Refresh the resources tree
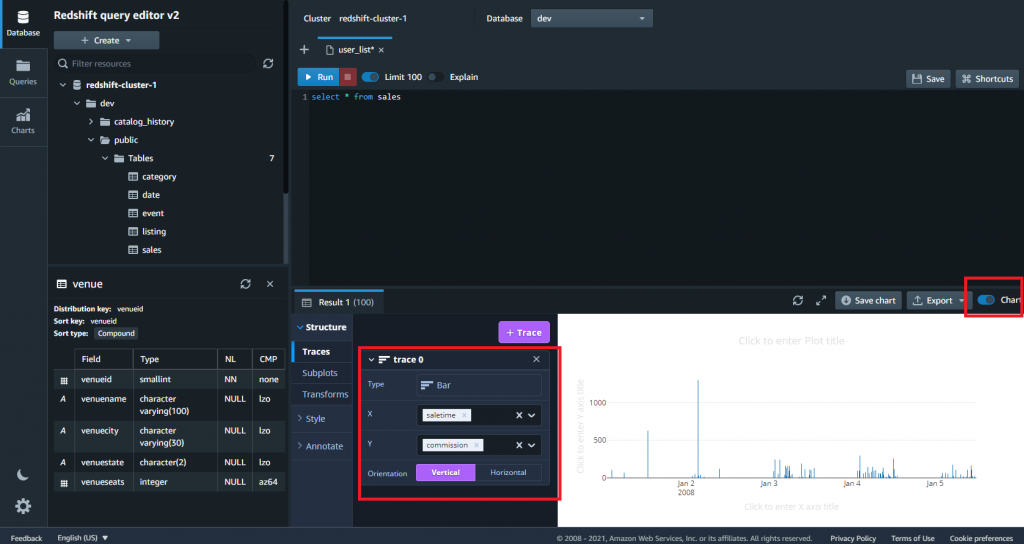1024x544 pixels. click(268, 63)
